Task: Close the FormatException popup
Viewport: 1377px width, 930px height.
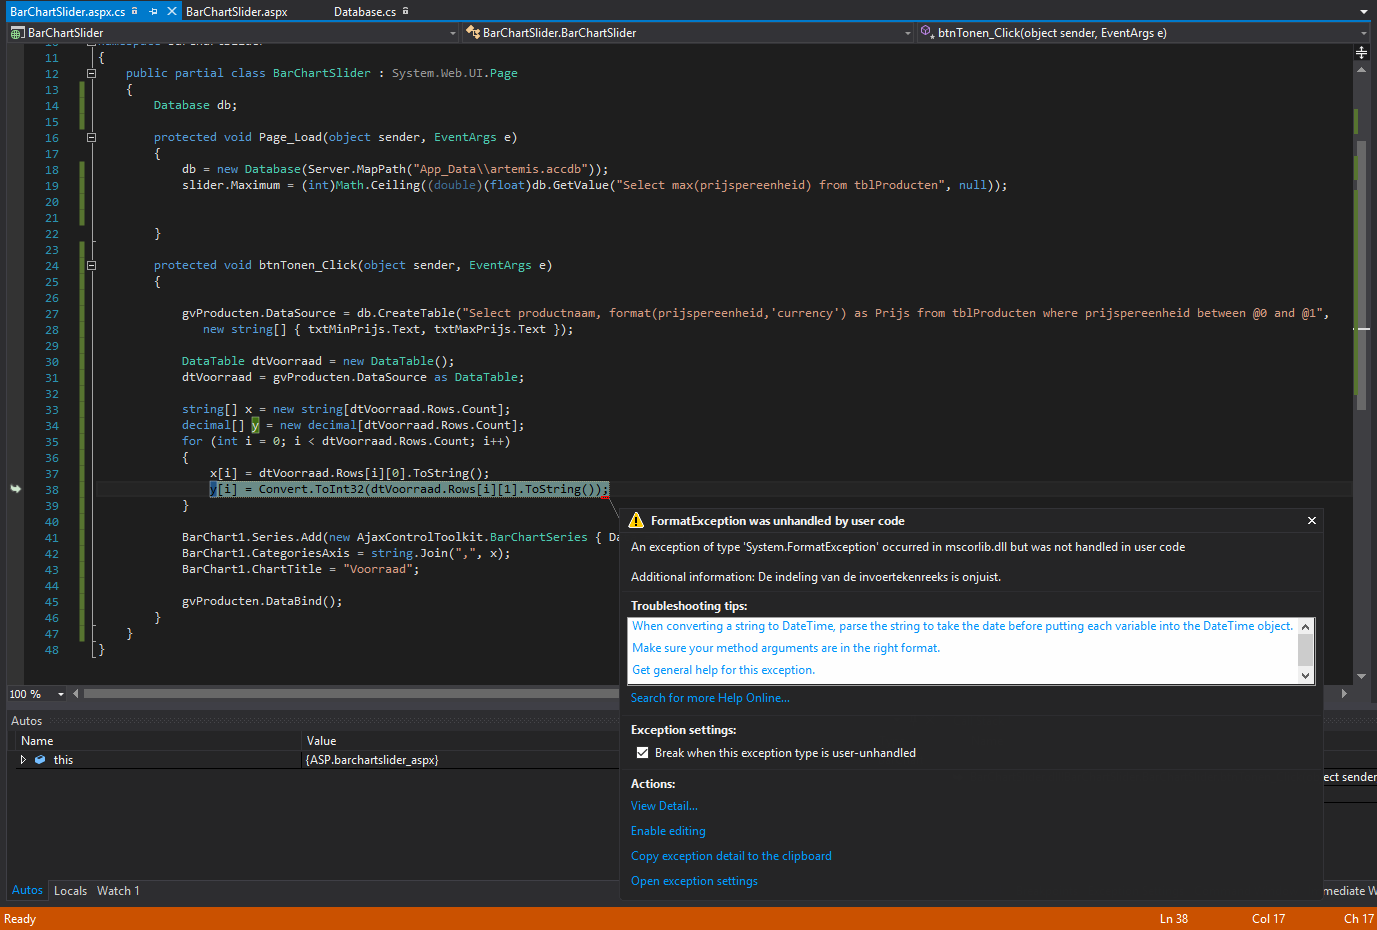Action: [1312, 520]
